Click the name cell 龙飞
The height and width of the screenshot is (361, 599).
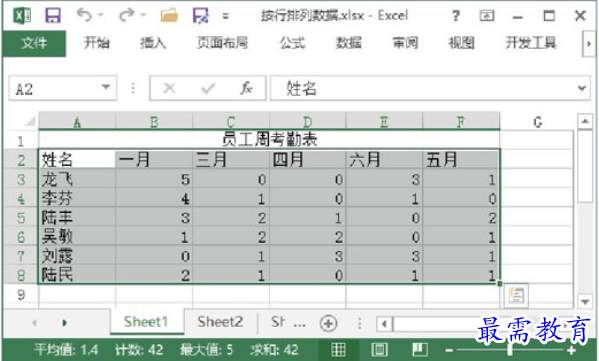pyautogui.click(x=77, y=179)
